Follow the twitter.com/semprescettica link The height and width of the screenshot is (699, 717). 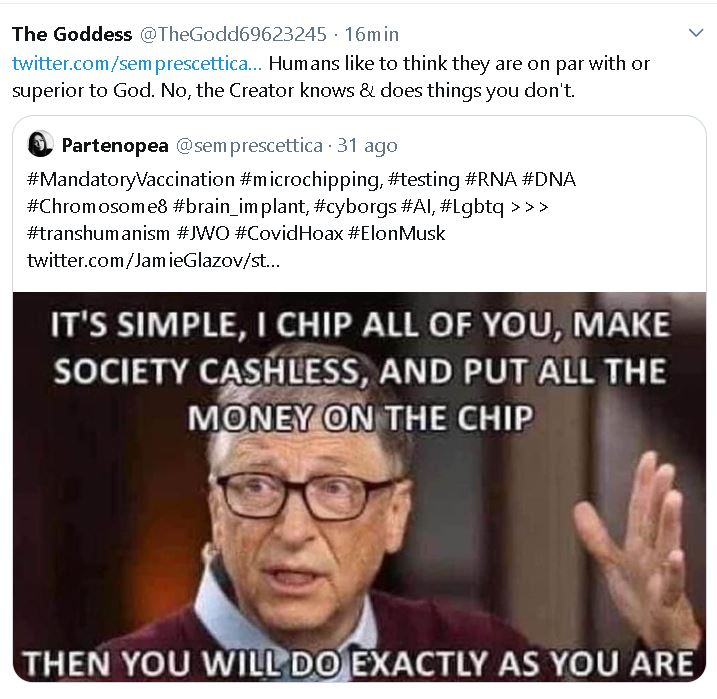coord(137,64)
